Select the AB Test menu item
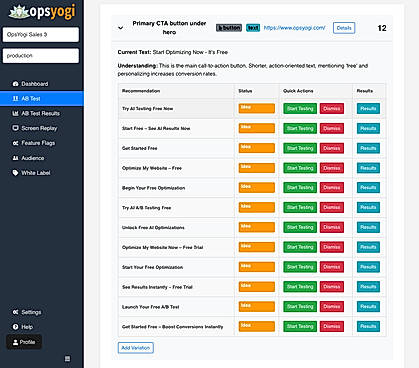This screenshot has width=419, height=368. click(x=42, y=99)
